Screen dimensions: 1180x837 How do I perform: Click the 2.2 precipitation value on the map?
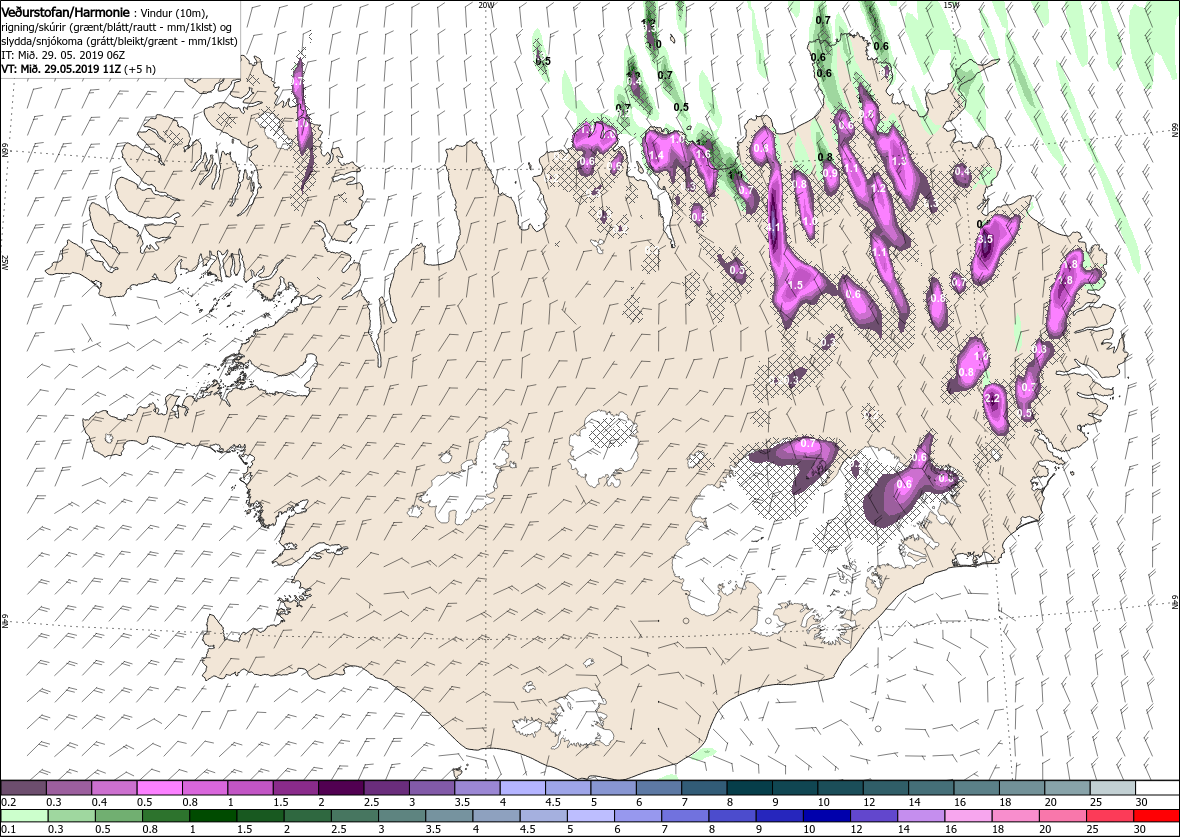tap(992, 398)
